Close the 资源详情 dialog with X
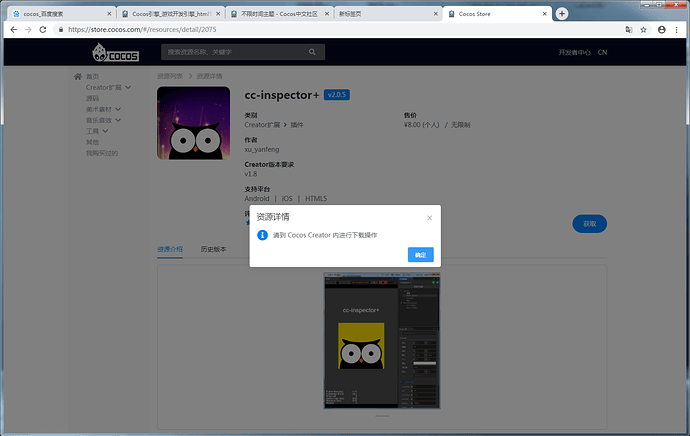690x436 pixels. click(x=429, y=218)
